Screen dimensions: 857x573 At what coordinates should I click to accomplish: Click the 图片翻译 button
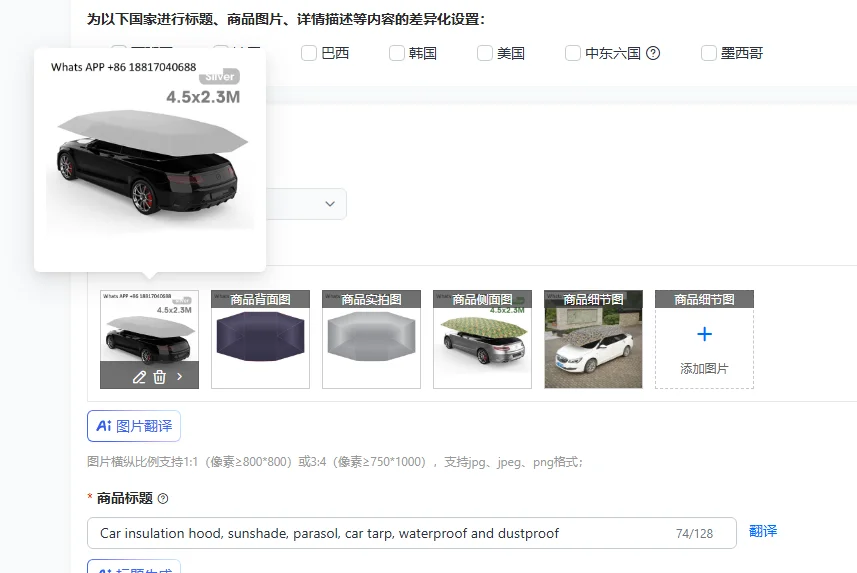(134, 426)
